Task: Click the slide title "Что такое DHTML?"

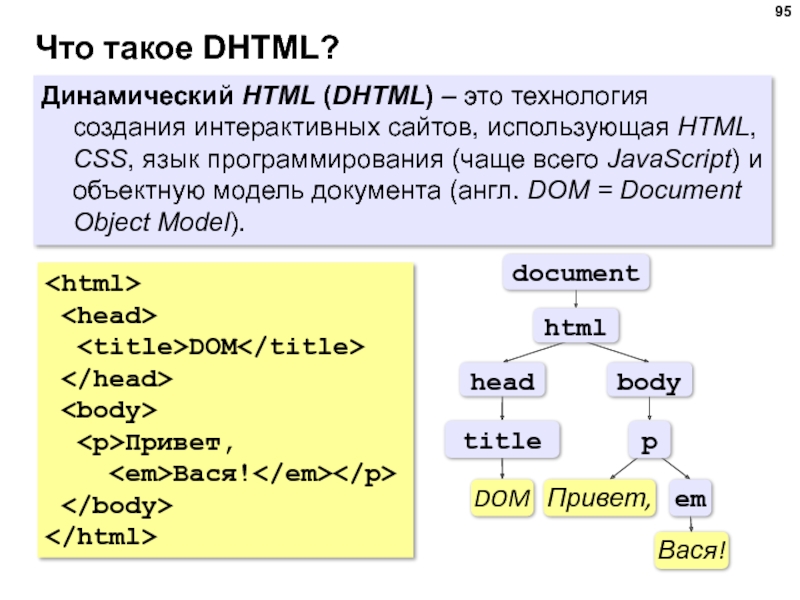Action: (x=187, y=47)
